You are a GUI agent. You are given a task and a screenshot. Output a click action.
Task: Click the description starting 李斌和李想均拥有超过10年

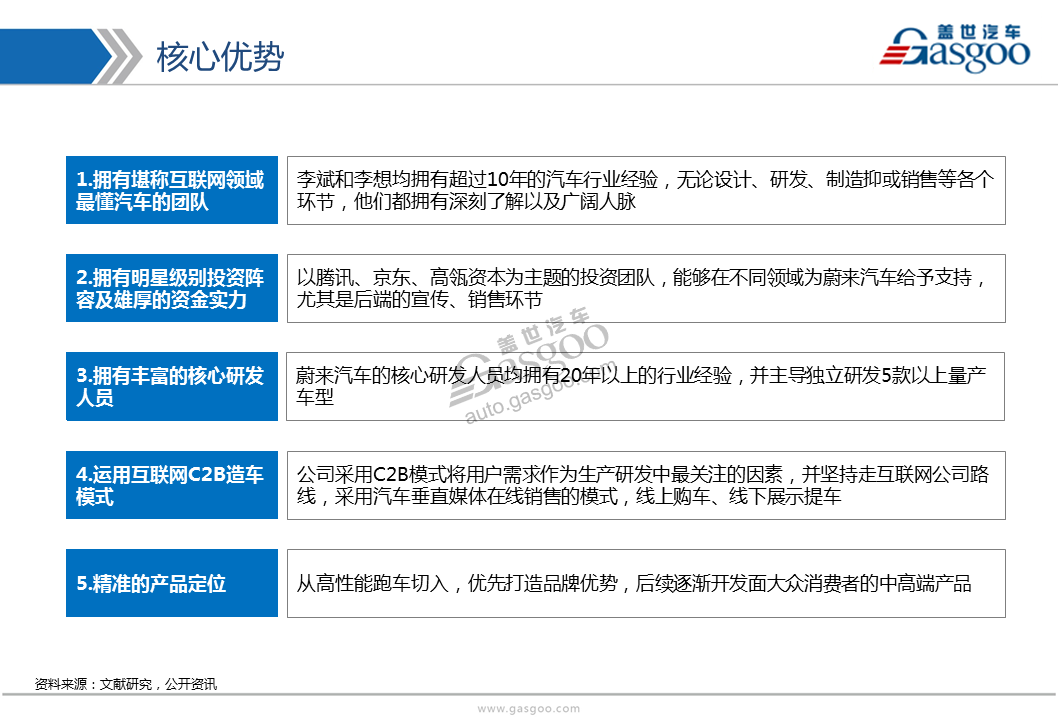pos(646,190)
